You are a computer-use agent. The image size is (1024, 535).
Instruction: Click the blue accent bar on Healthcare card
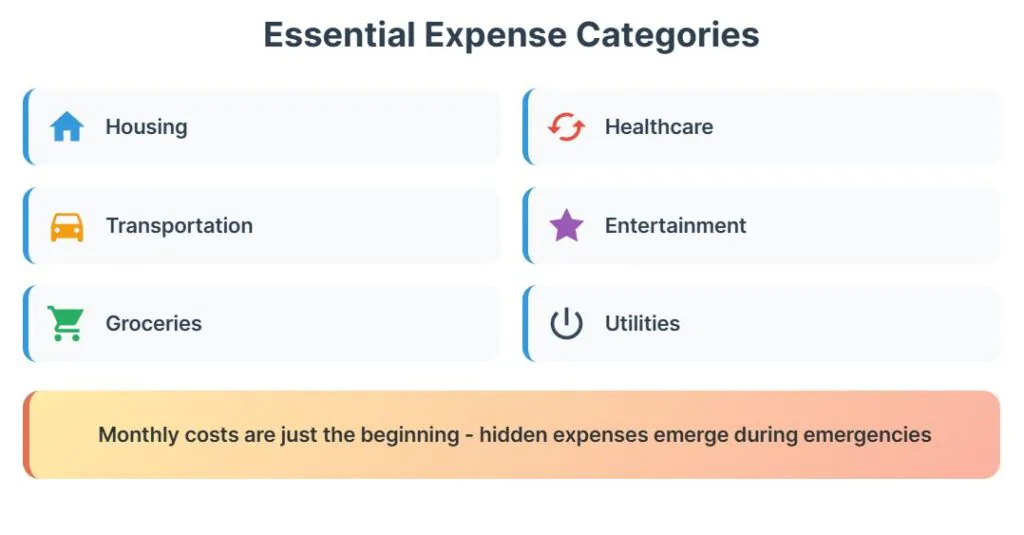(x=525, y=127)
